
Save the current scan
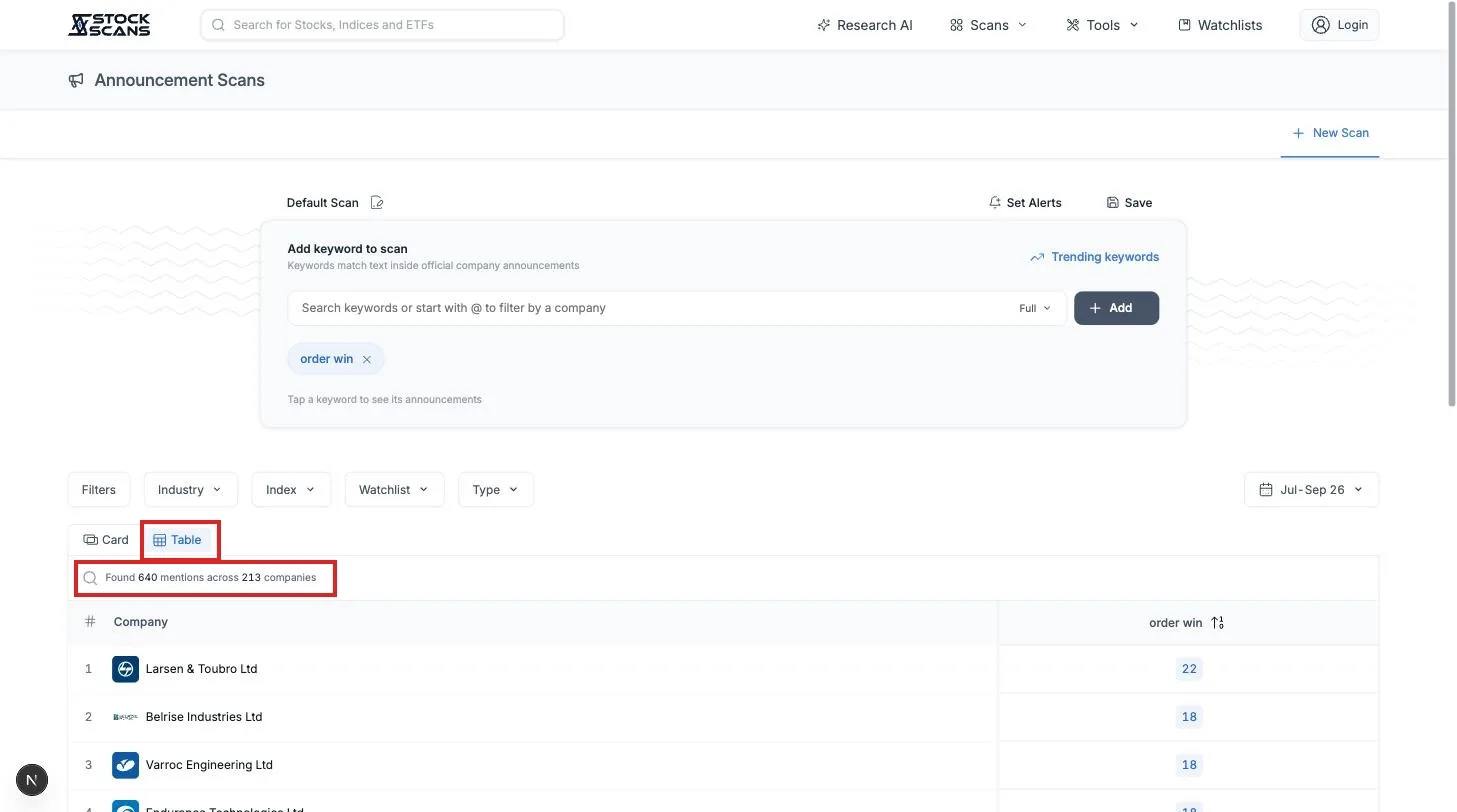1129,203
